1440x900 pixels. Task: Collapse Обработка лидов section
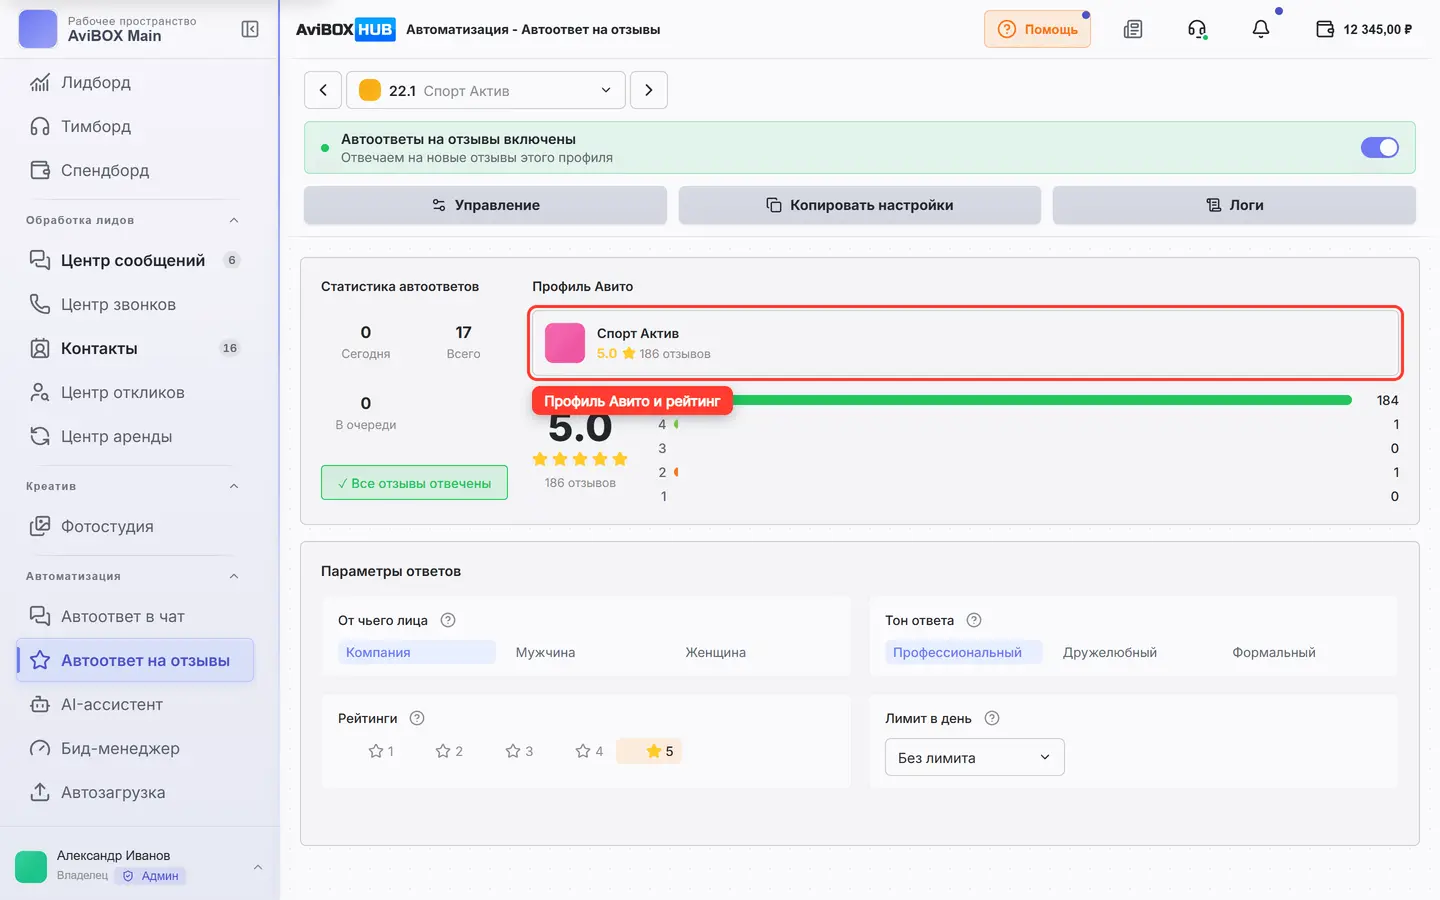click(234, 220)
